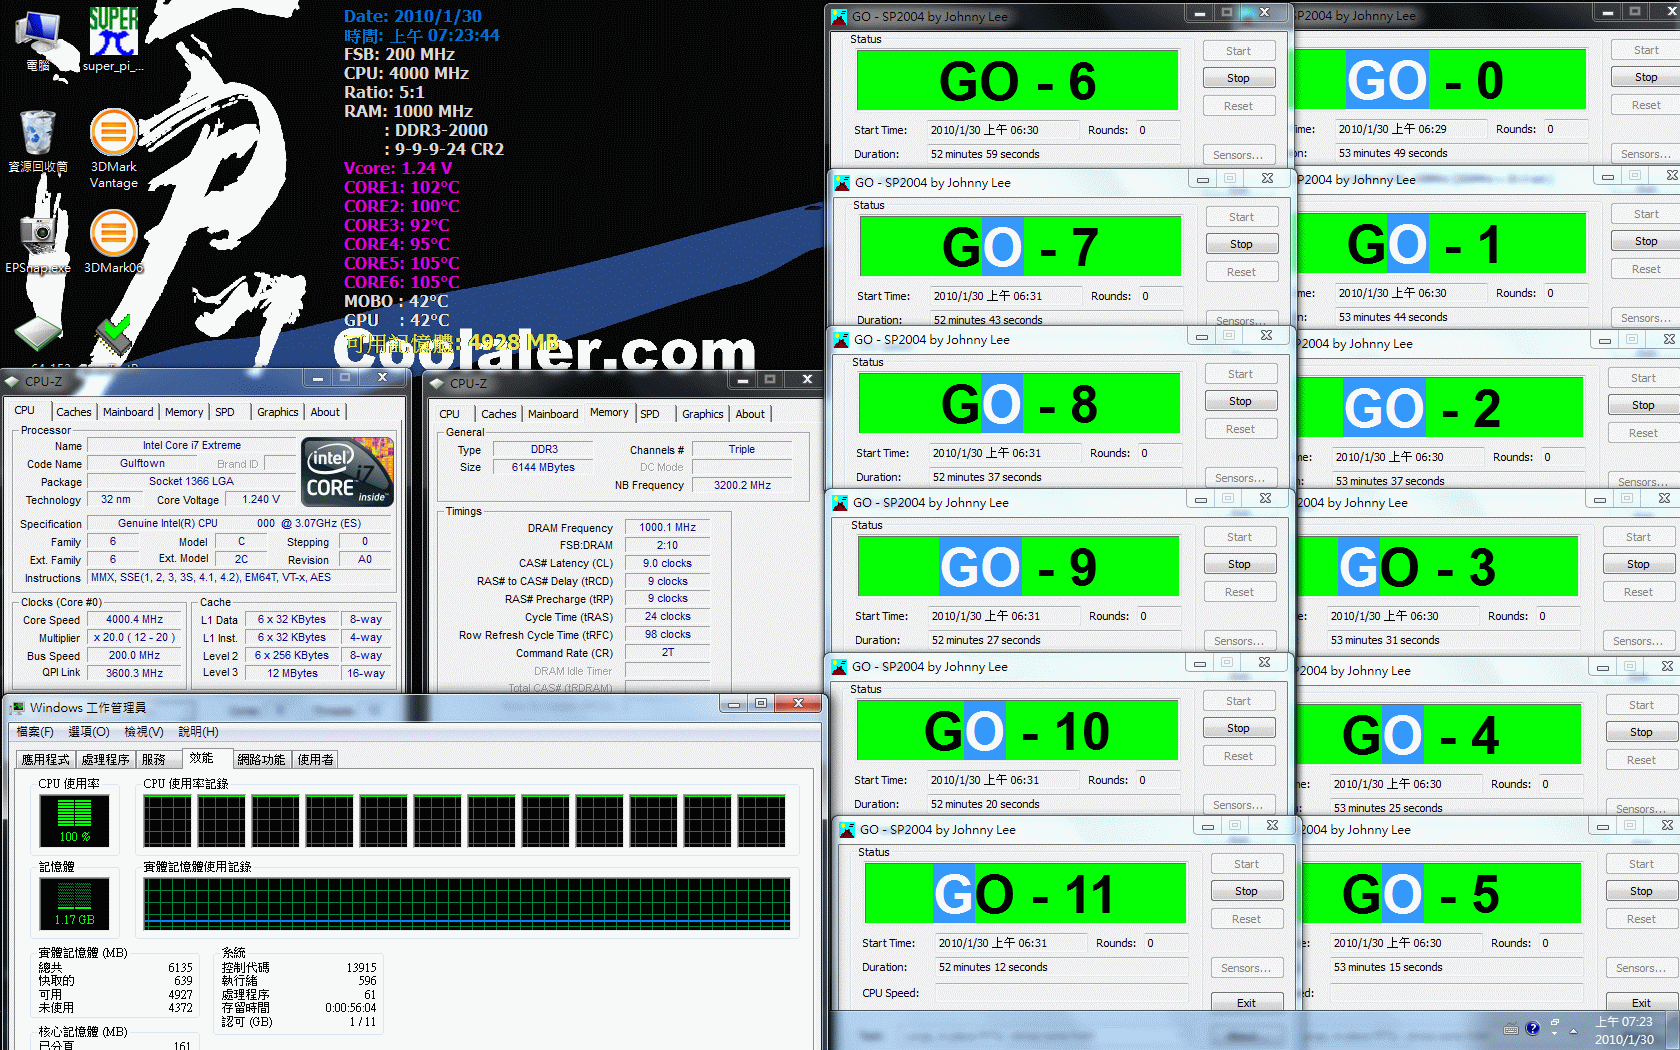This screenshot has height=1050, width=1680.
Task: Click Stop in the GO - 9 window
Action: click(x=1239, y=564)
